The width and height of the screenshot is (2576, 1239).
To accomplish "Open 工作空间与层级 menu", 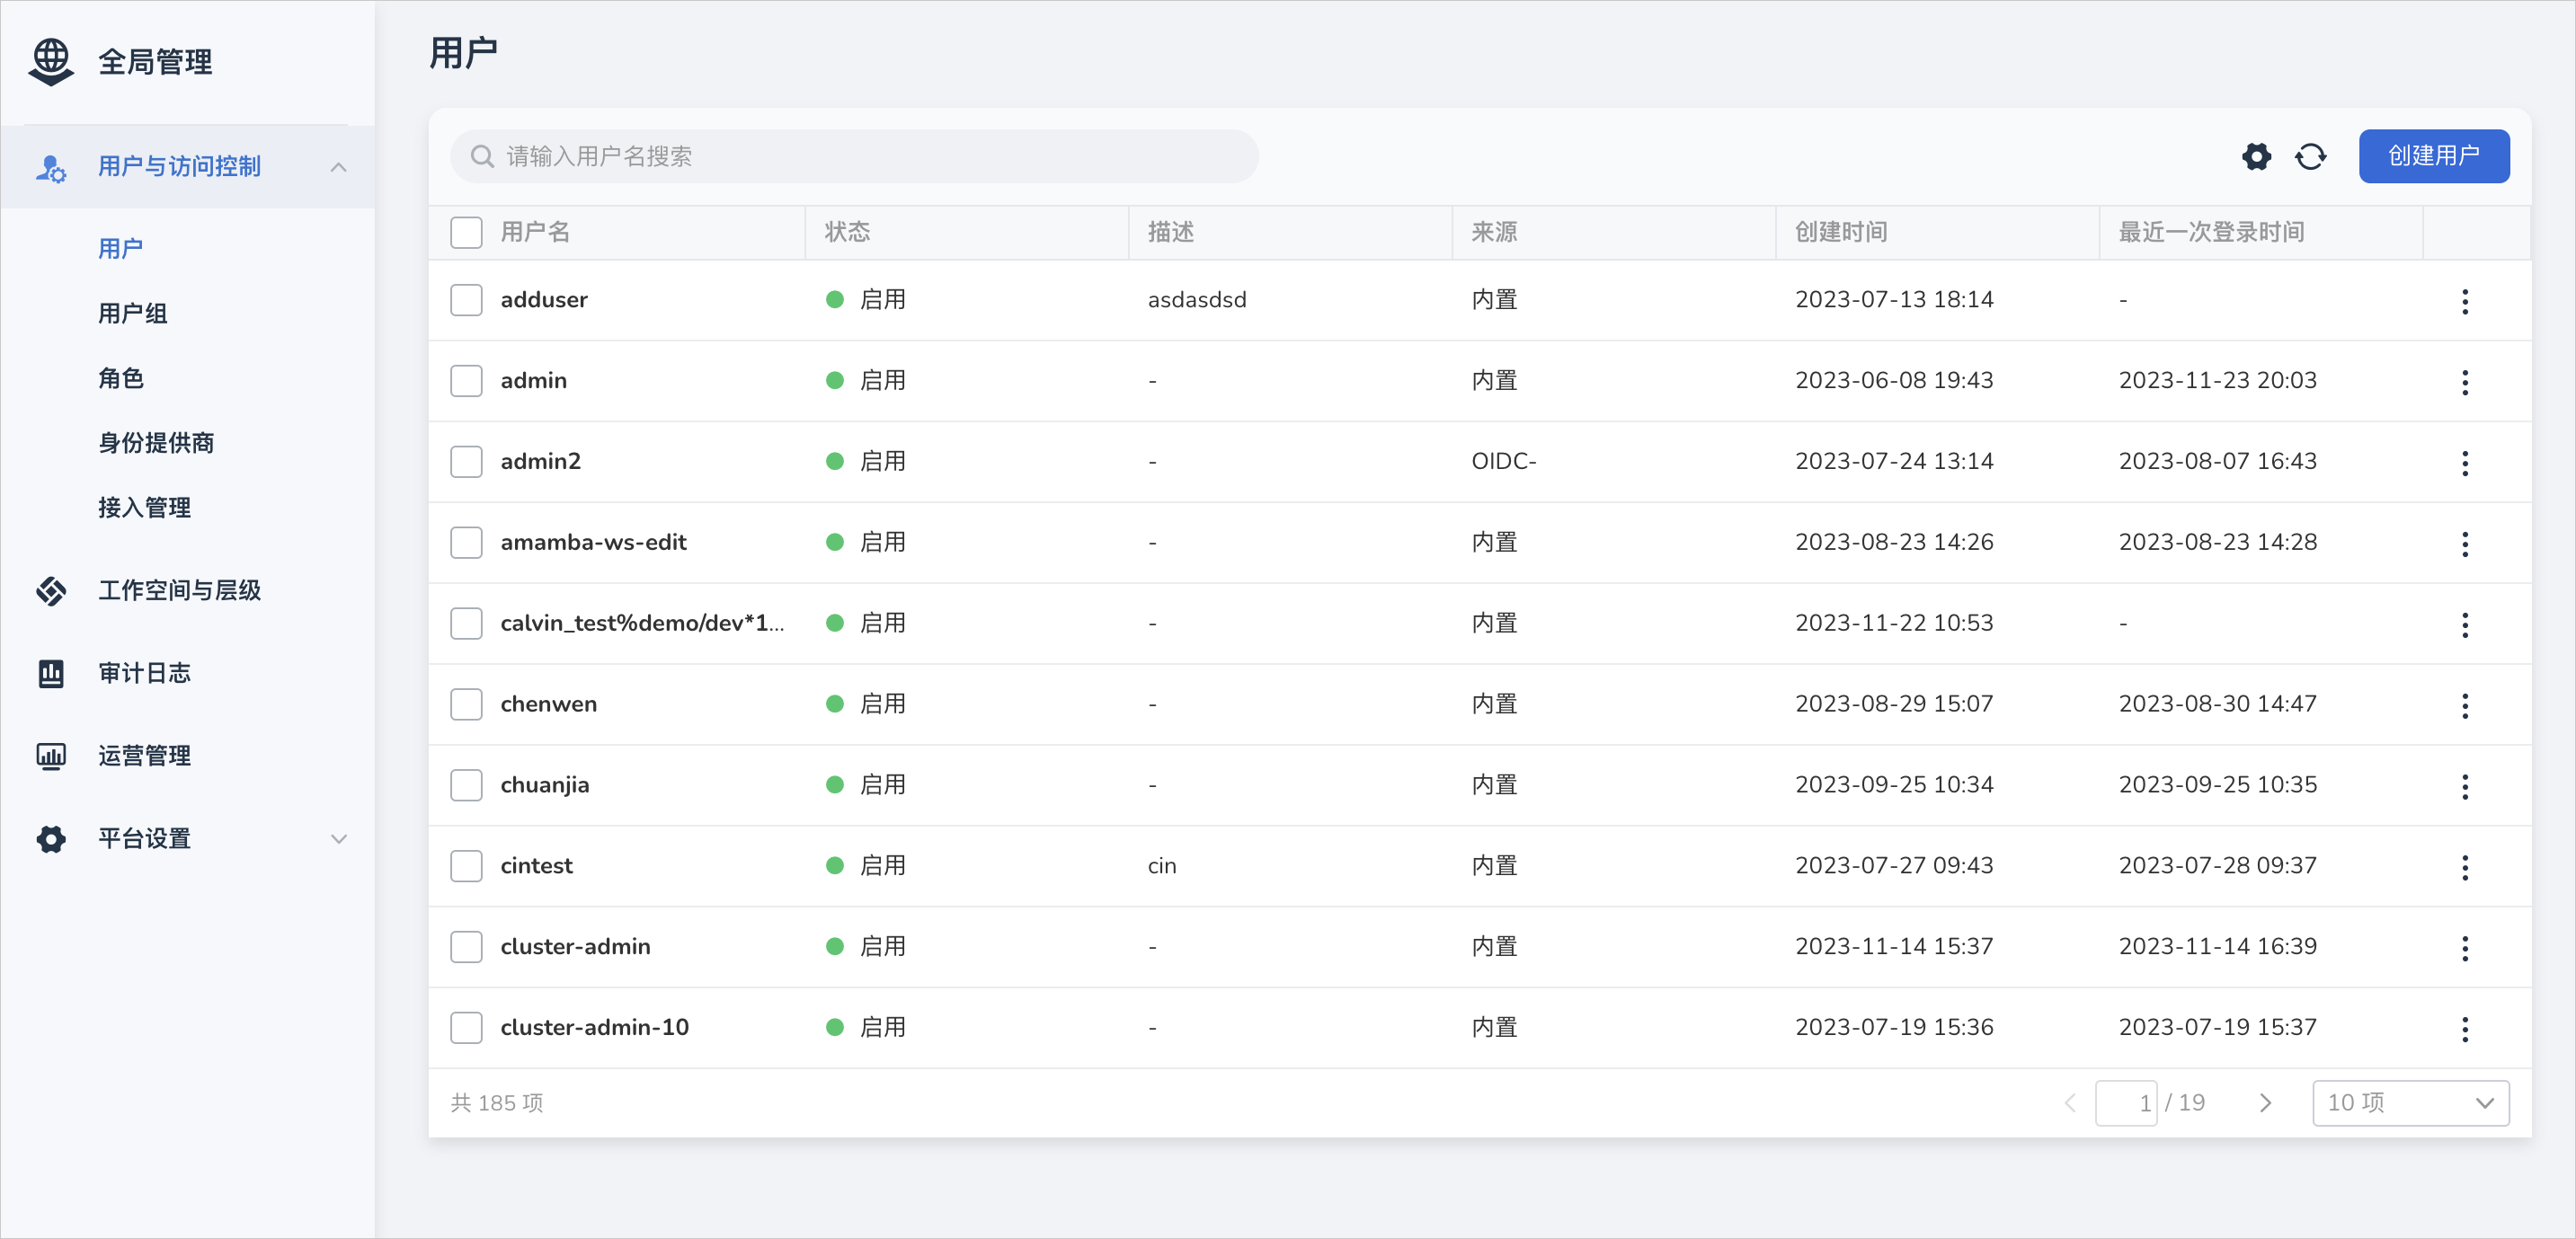I will 180,591.
